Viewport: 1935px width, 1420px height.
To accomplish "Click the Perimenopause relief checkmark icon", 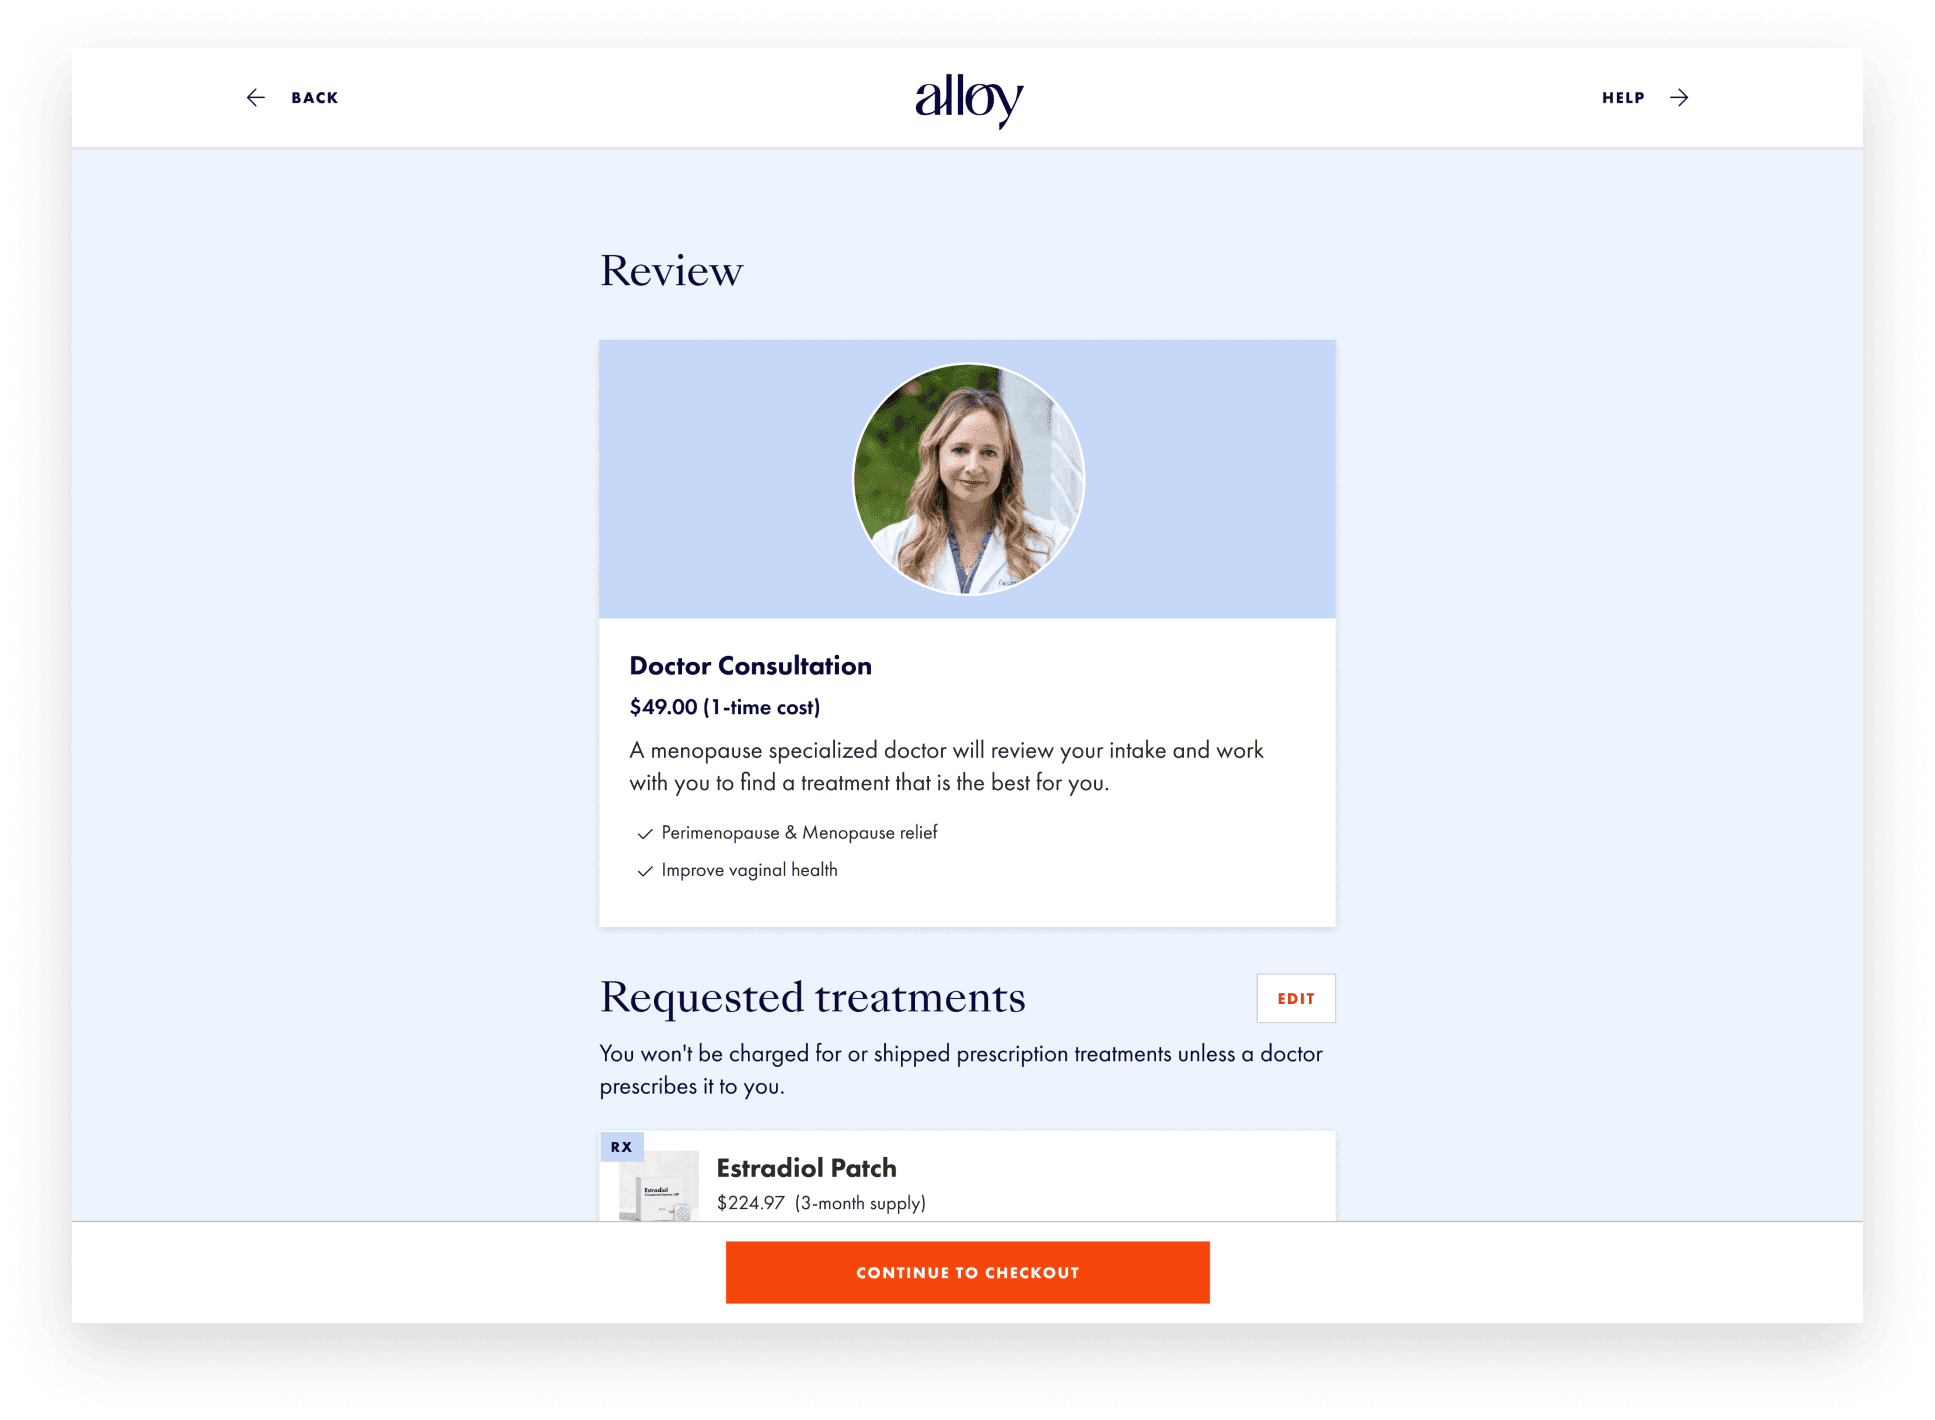I will (x=645, y=833).
